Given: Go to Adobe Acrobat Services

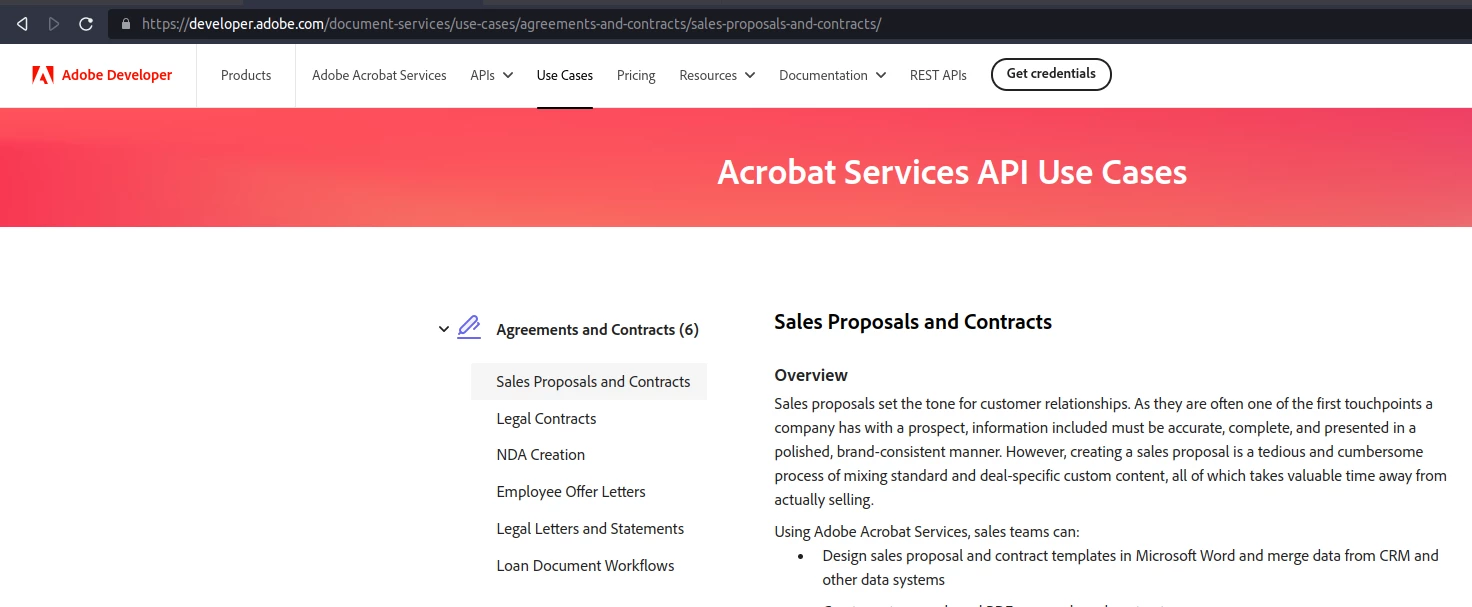Looking at the screenshot, I should (x=379, y=75).
